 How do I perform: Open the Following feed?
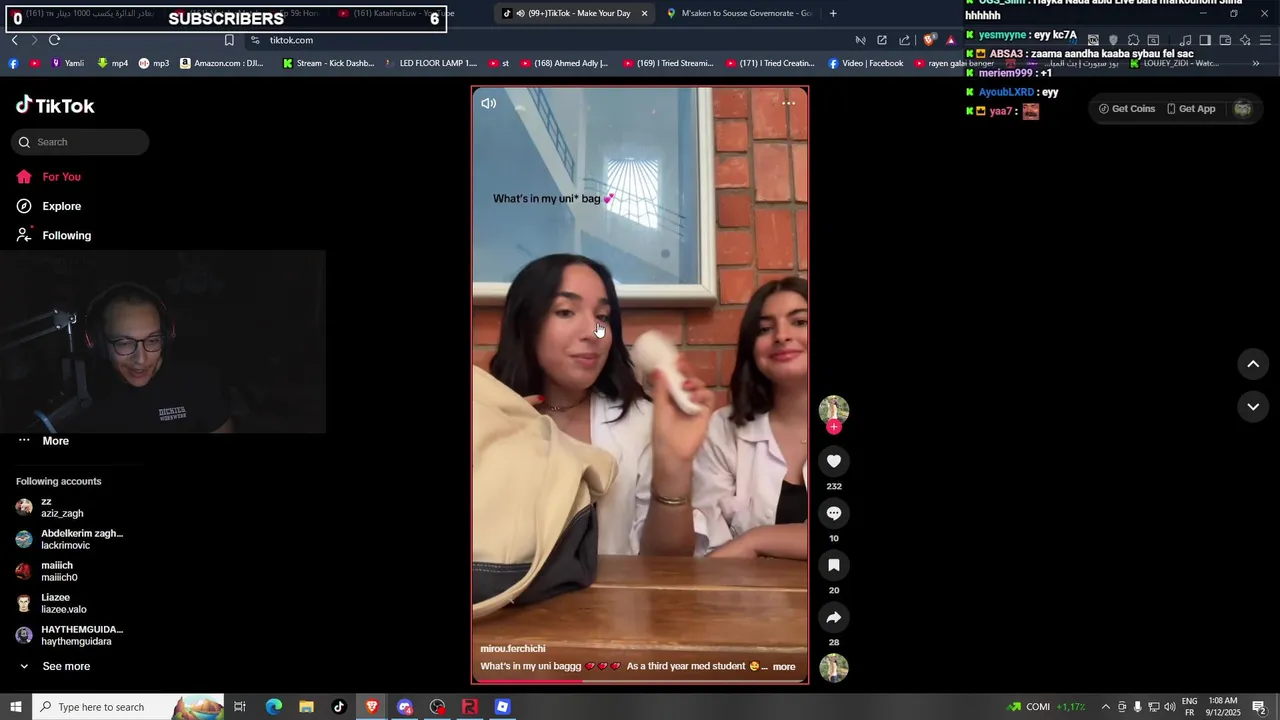click(54, 236)
